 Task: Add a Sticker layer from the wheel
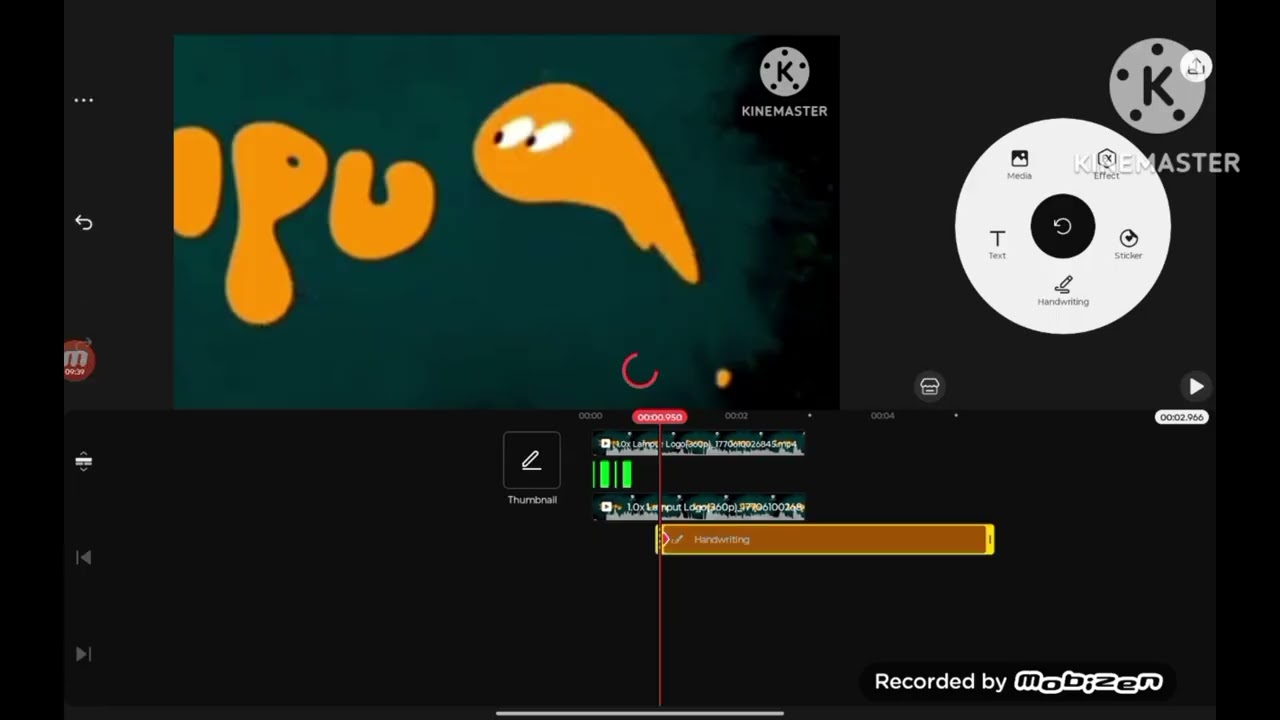pos(1128,244)
